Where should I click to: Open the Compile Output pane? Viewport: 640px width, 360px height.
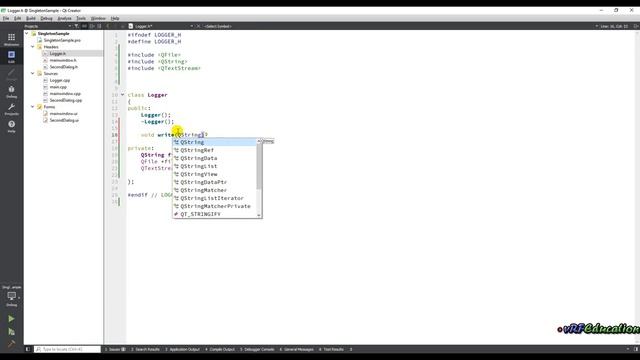point(220,349)
